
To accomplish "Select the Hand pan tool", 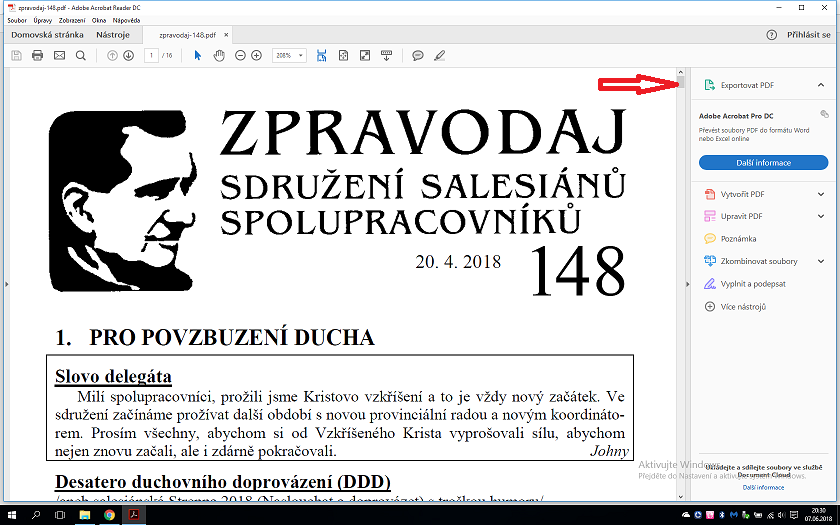I will click(x=218, y=55).
